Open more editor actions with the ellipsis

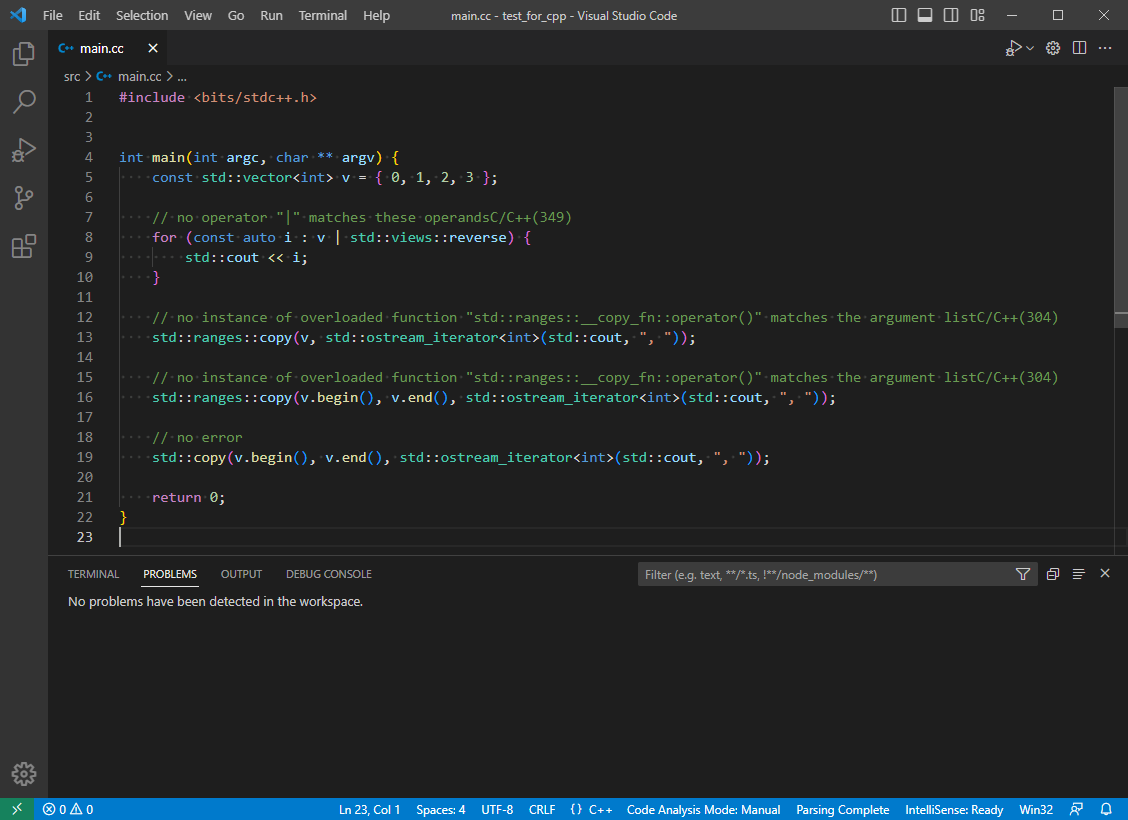(1104, 47)
